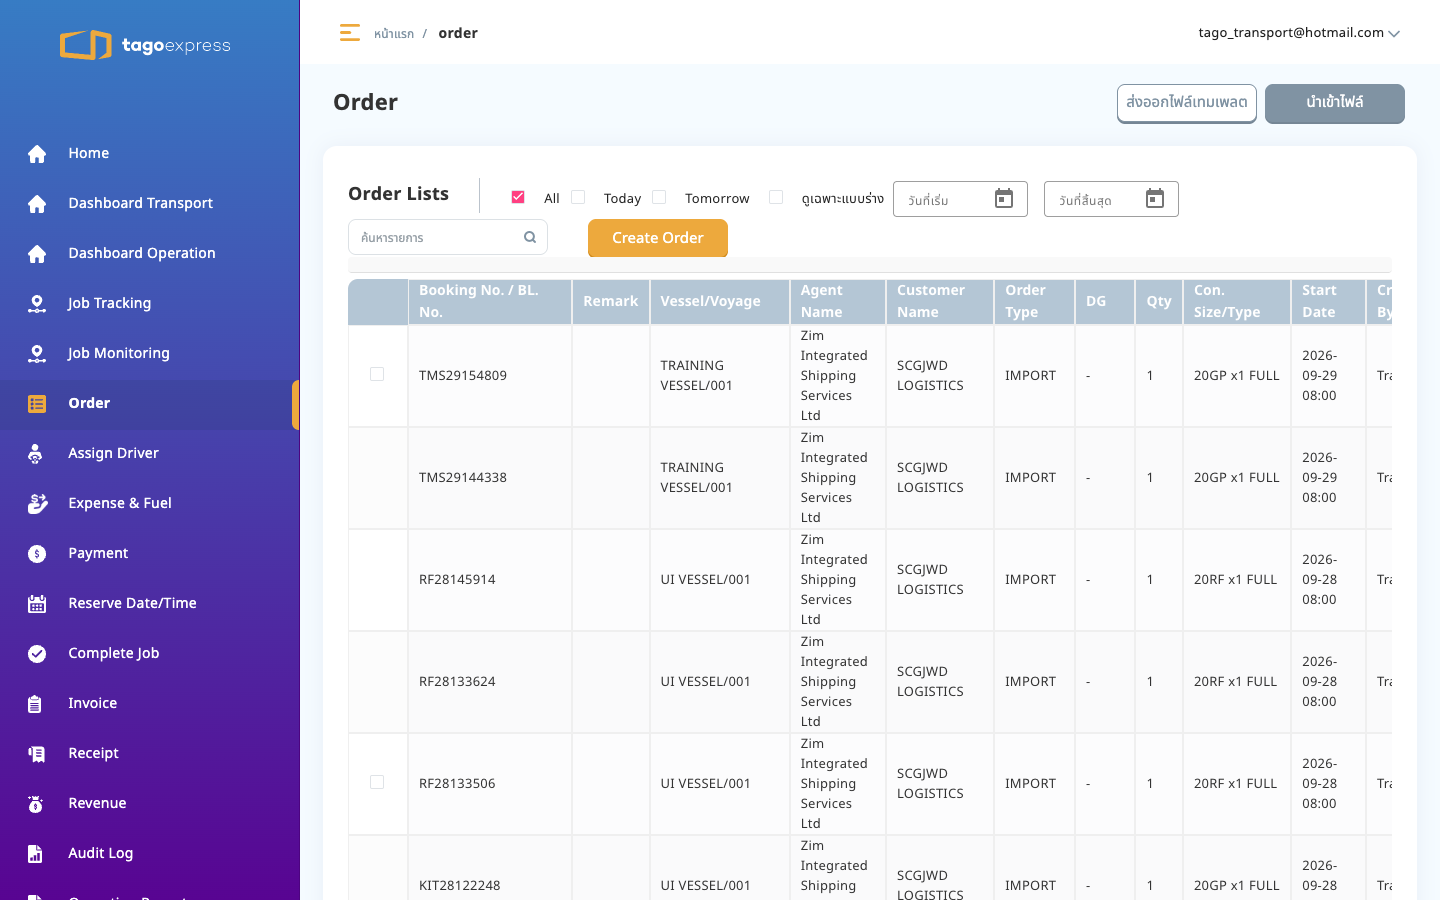Click the Order list icon in sidebar
Image resolution: width=1440 pixels, height=900 pixels.
point(37,403)
